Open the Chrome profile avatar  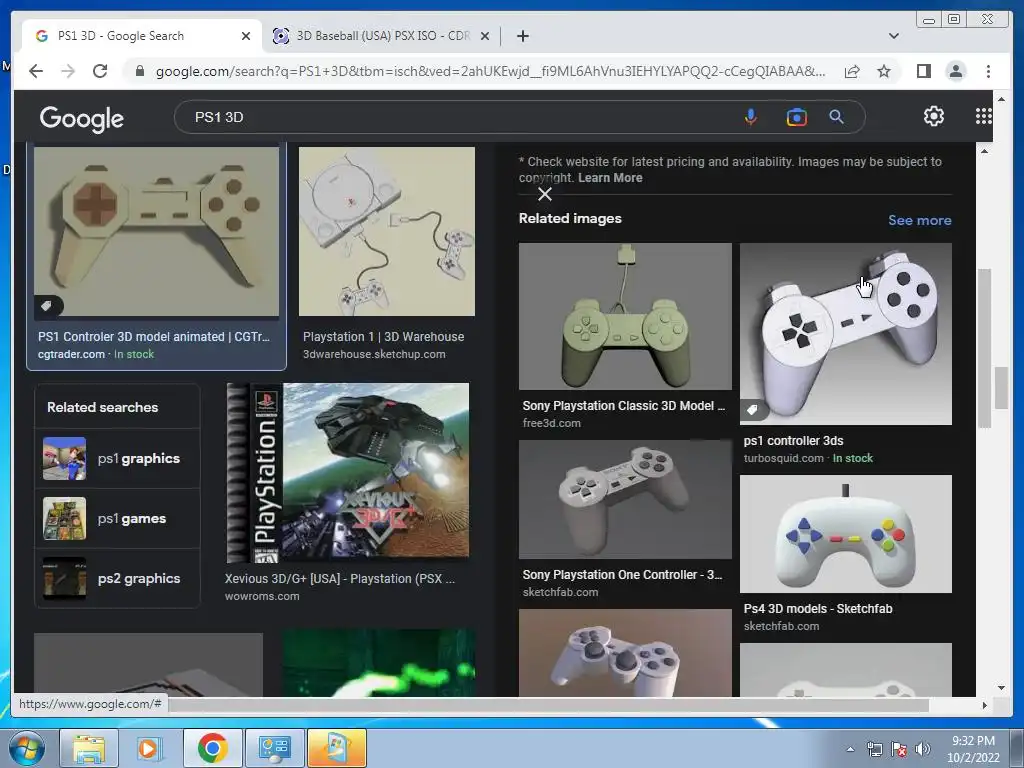[x=955, y=71]
